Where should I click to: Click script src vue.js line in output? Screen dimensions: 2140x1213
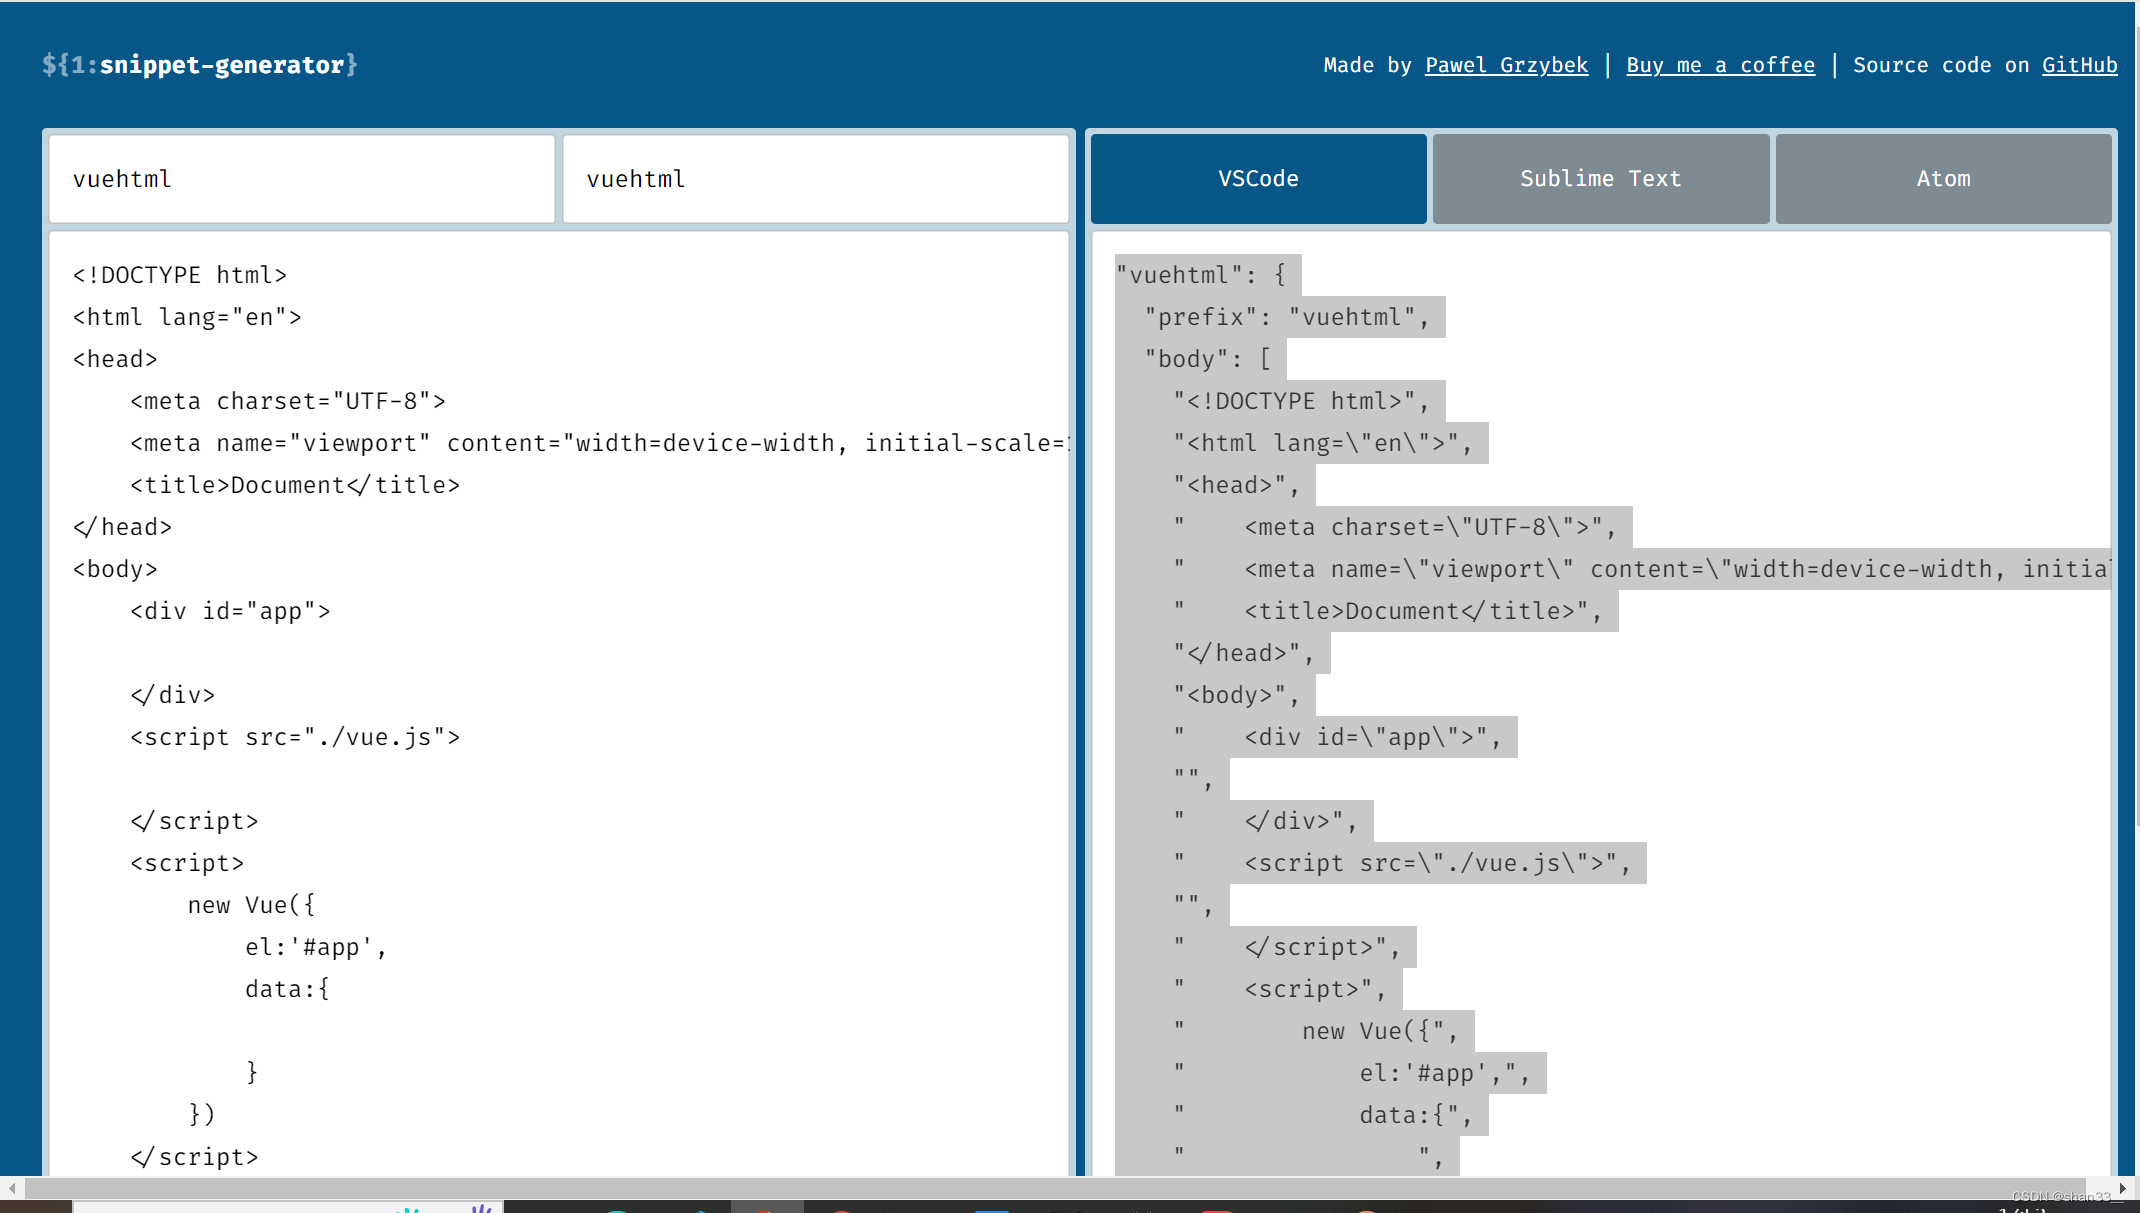(1436, 863)
